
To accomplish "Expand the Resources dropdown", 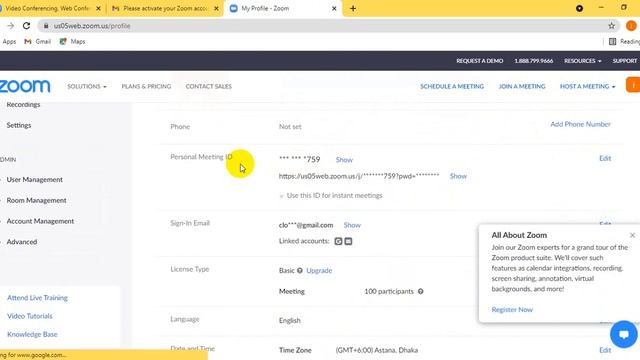I will [x=582, y=61].
